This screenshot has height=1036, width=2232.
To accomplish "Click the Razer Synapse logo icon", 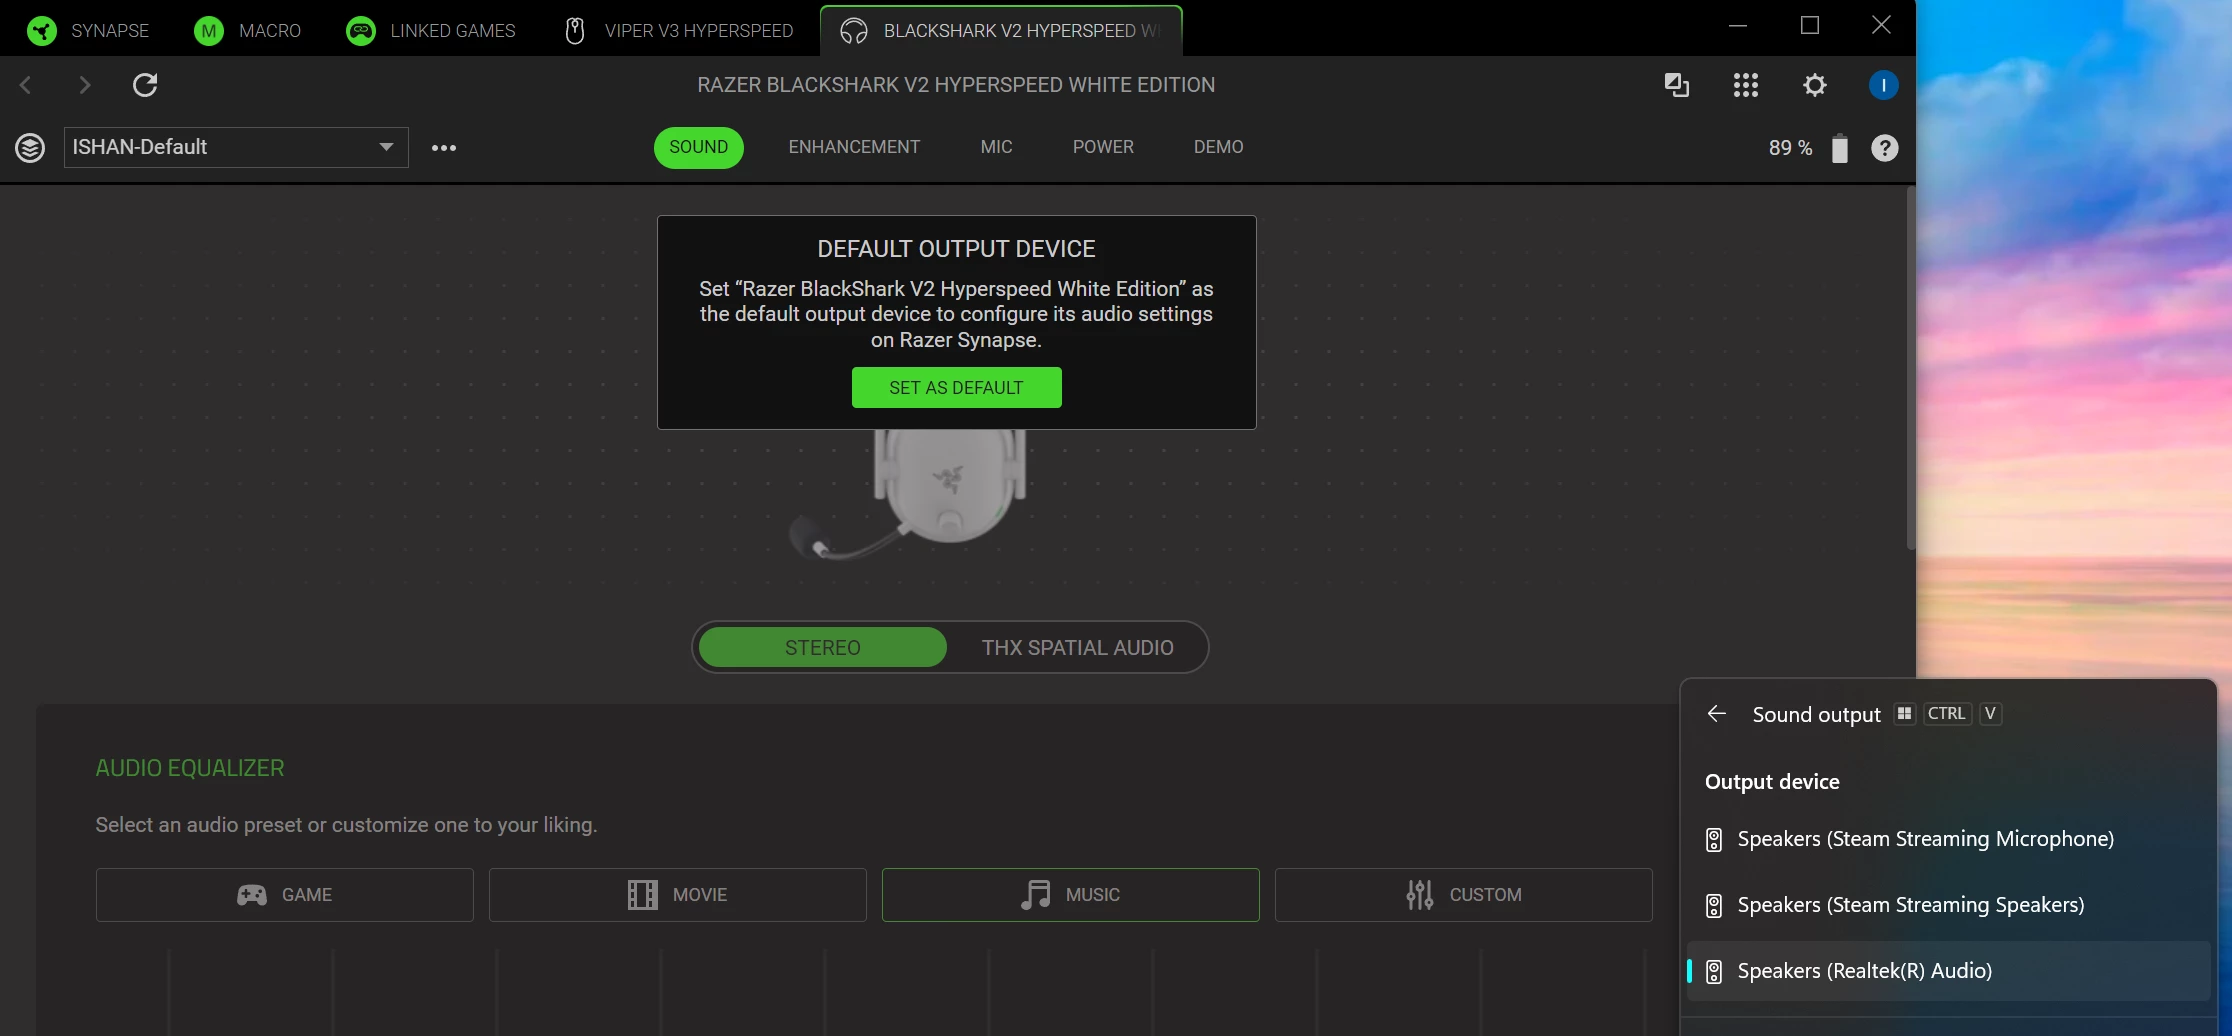I will point(42,31).
